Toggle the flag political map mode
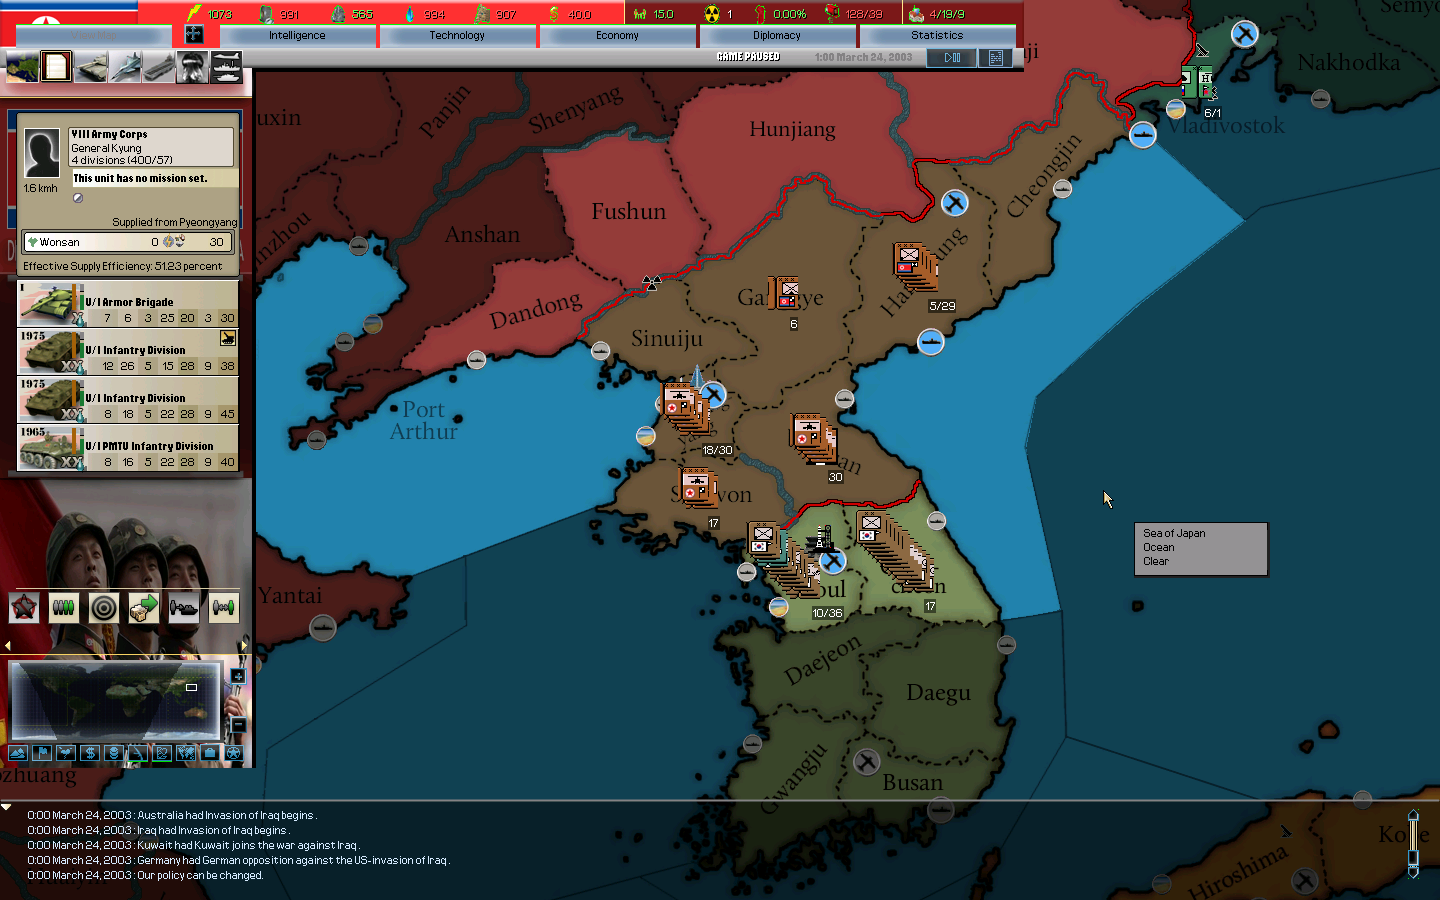The image size is (1440, 900). [x=42, y=753]
